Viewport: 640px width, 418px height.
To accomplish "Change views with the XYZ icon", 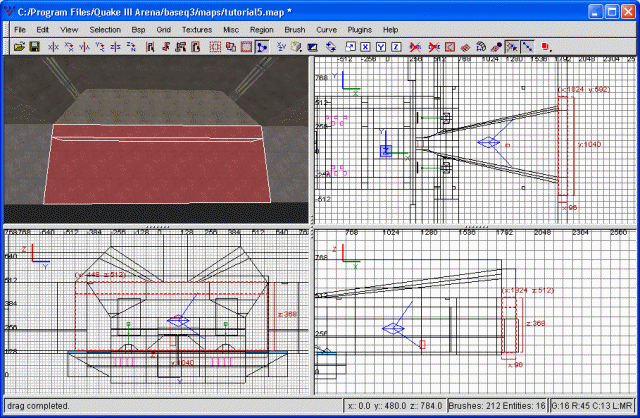I will coord(281,47).
